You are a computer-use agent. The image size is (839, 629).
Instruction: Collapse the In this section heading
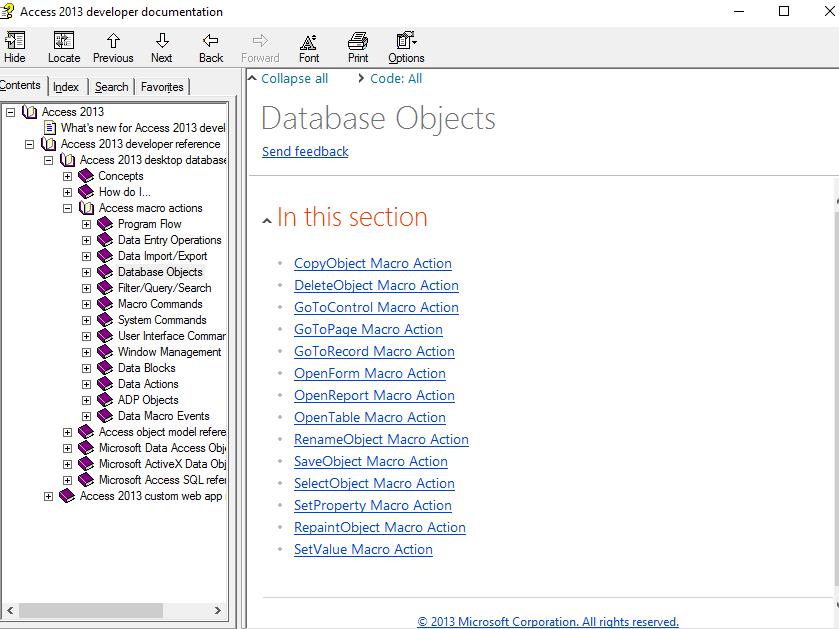[x=266, y=220]
